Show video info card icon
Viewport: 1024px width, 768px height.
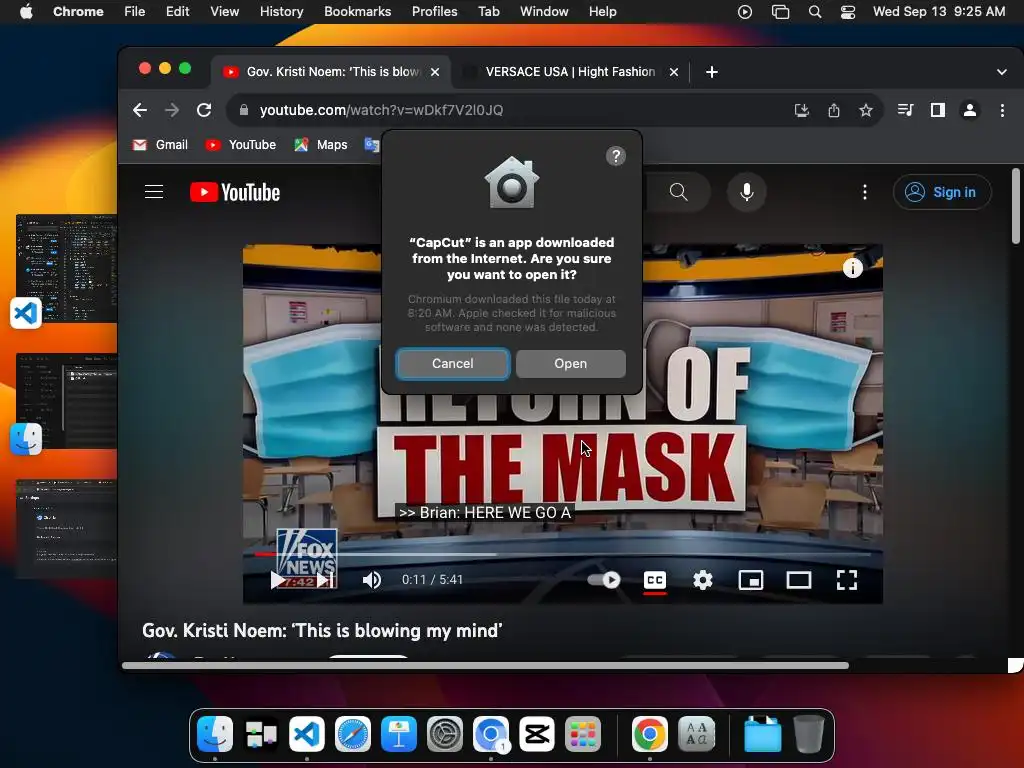pos(853,268)
